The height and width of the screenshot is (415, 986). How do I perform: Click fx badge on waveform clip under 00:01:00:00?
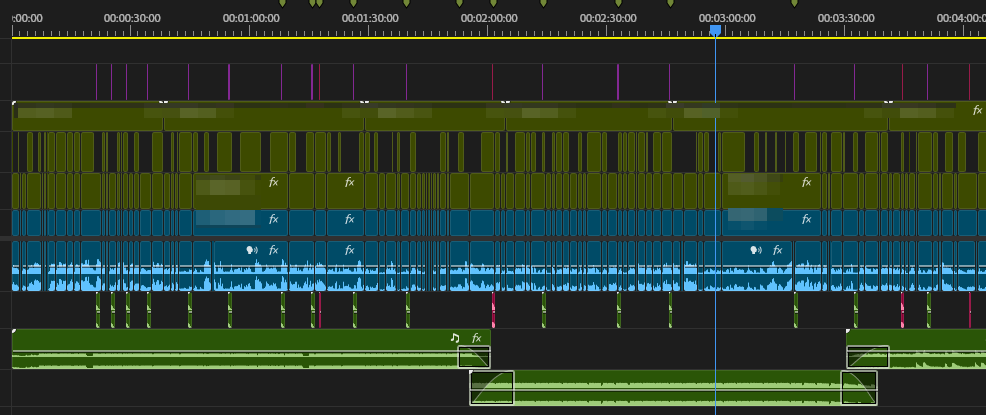(x=274, y=250)
